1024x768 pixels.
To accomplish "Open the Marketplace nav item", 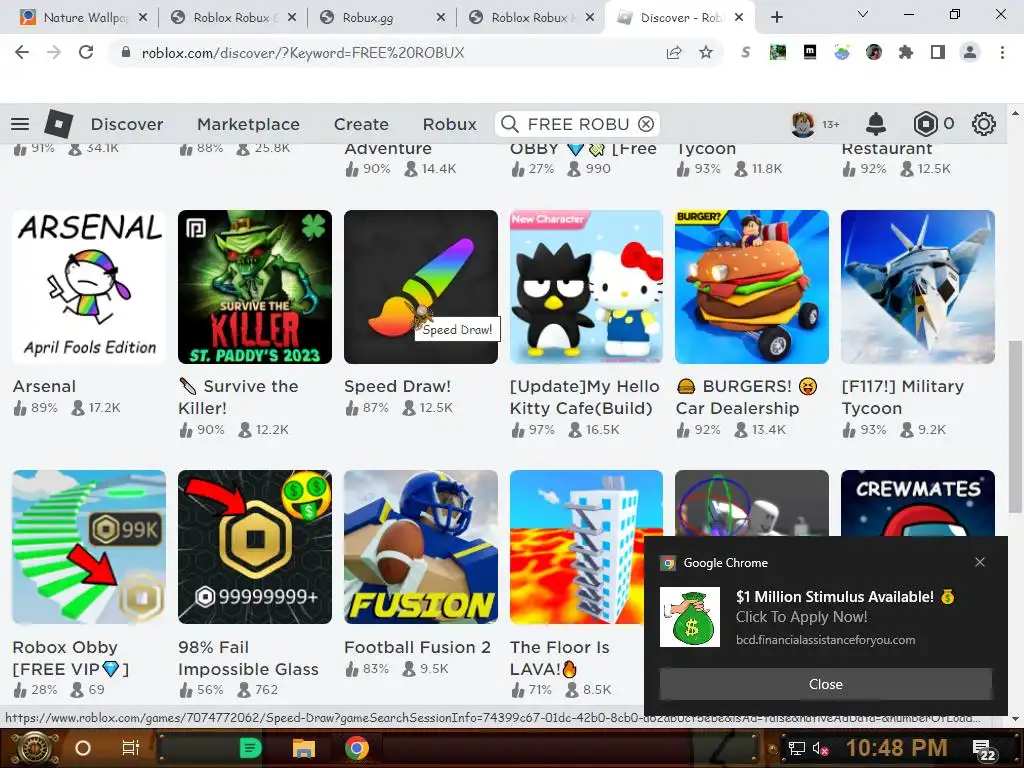I will (x=248, y=124).
